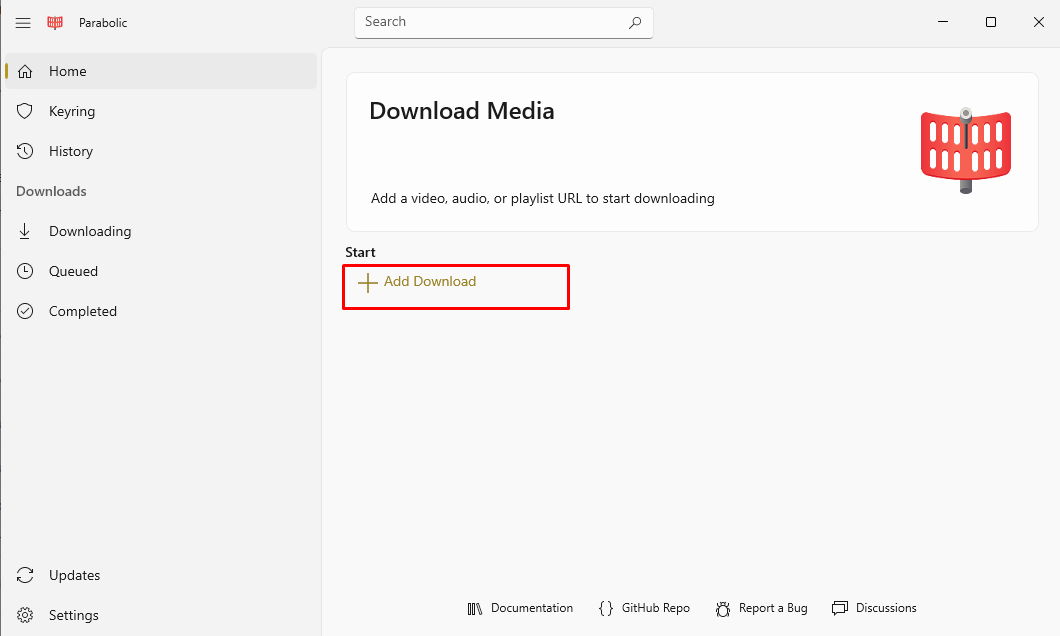Click the Parabolic logo in the titlebar
The width and height of the screenshot is (1060, 636).
(54, 22)
